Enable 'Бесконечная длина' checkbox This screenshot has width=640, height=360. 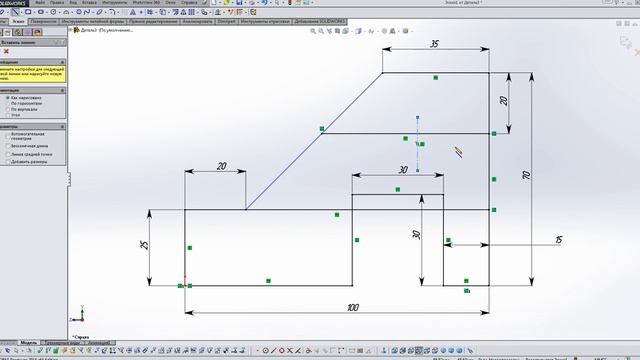(x=8, y=146)
